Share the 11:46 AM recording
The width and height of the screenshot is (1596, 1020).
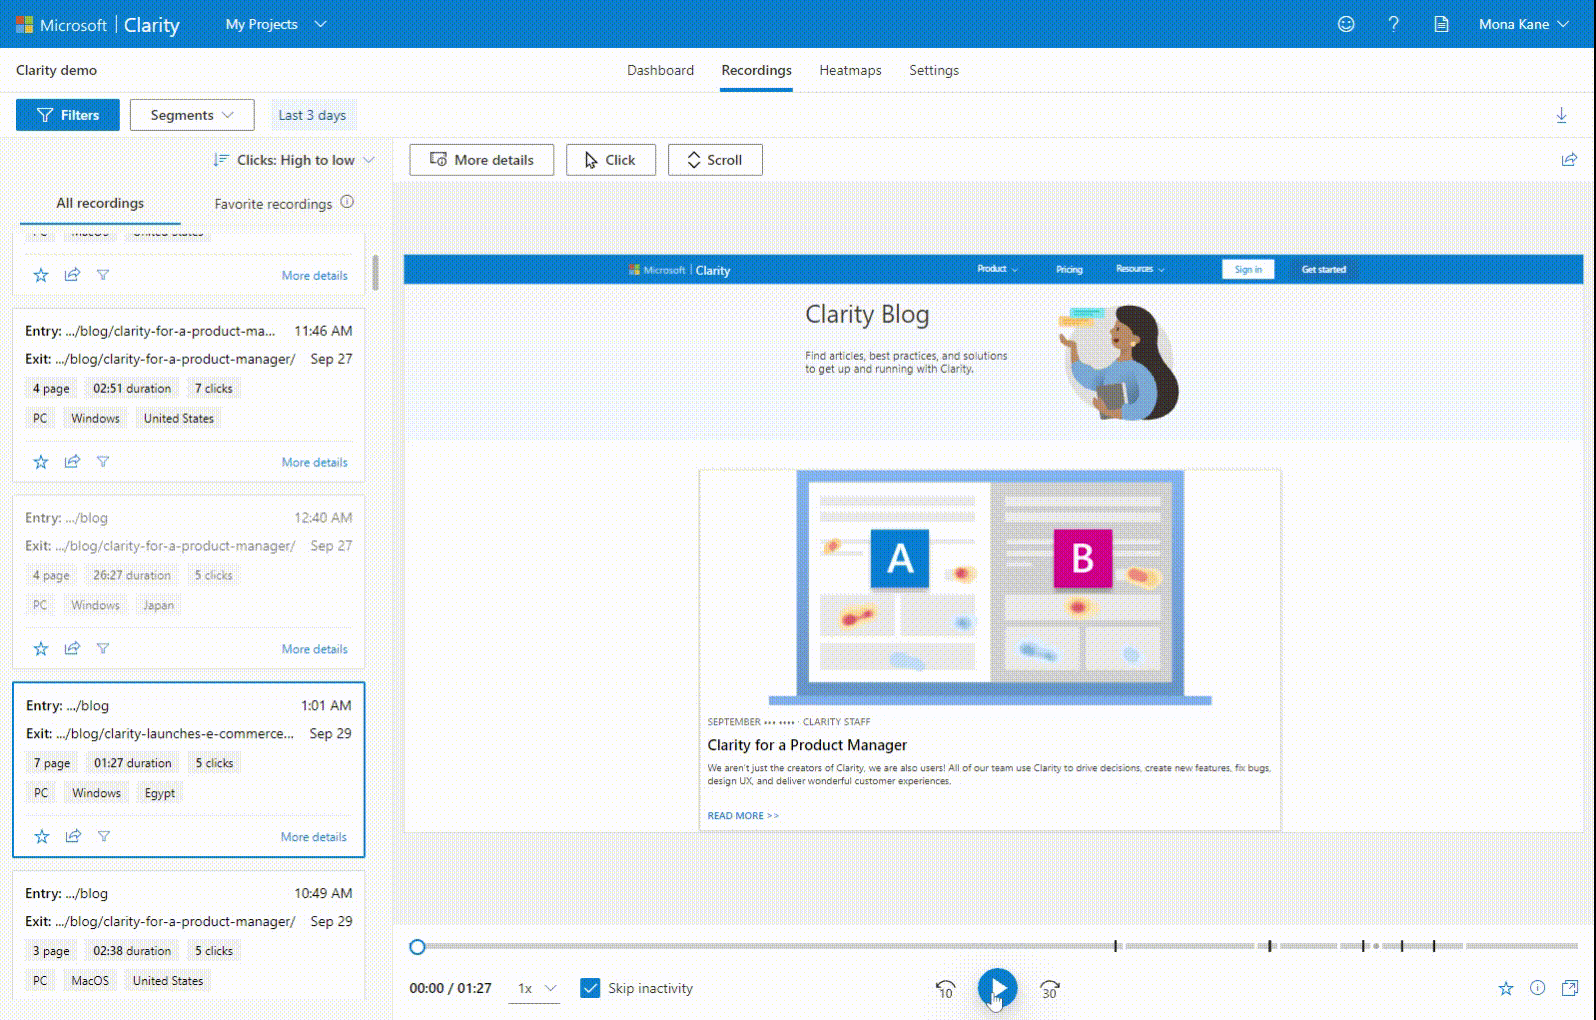(x=72, y=462)
